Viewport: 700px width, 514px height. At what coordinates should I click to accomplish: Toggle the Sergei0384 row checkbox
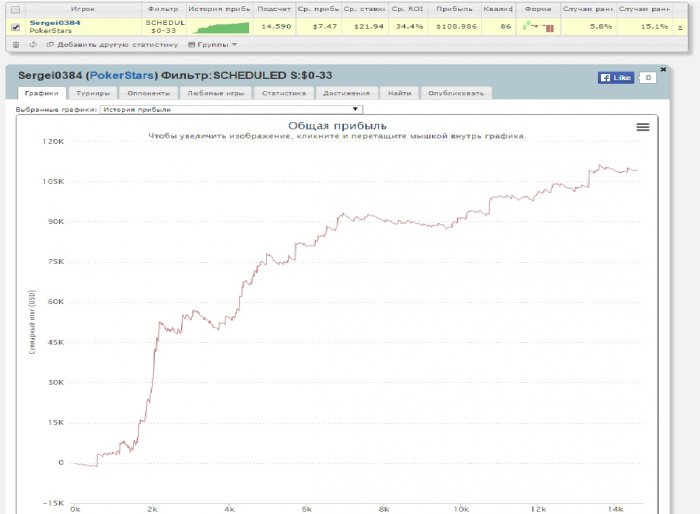14,27
